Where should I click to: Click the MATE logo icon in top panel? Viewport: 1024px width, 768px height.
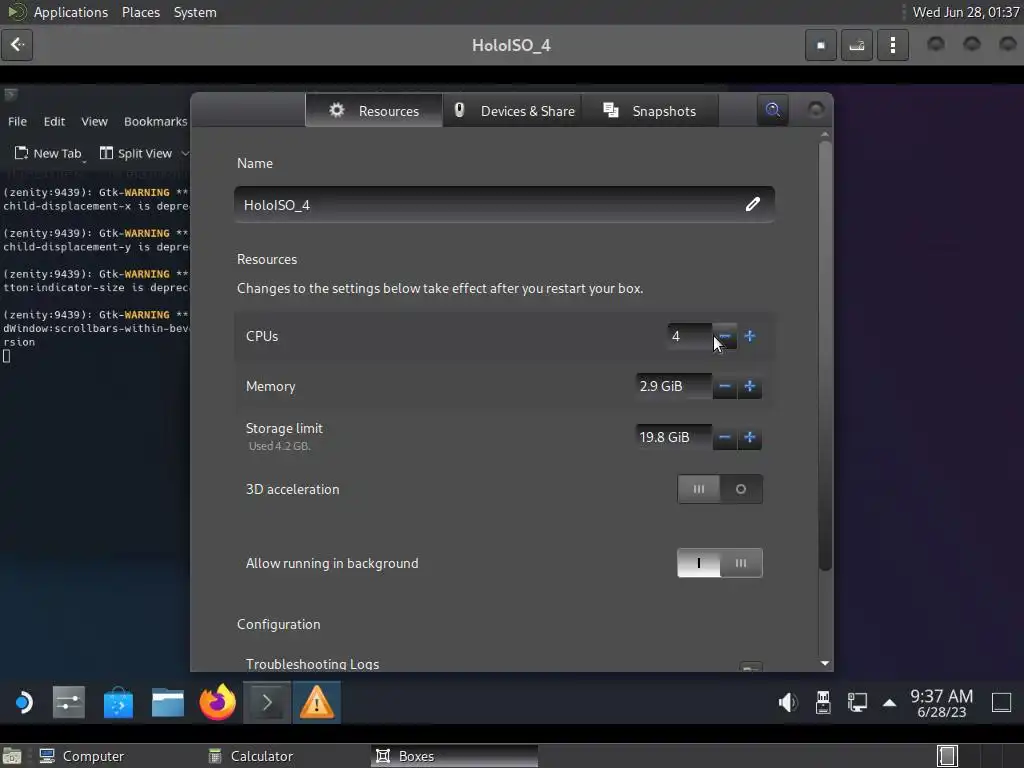[16, 12]
